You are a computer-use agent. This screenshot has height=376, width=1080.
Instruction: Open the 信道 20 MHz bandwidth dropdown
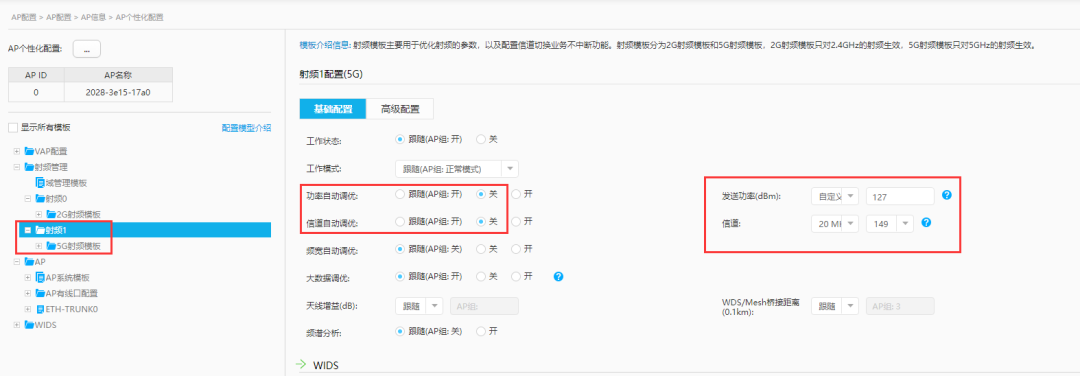(x=835, y=223)
